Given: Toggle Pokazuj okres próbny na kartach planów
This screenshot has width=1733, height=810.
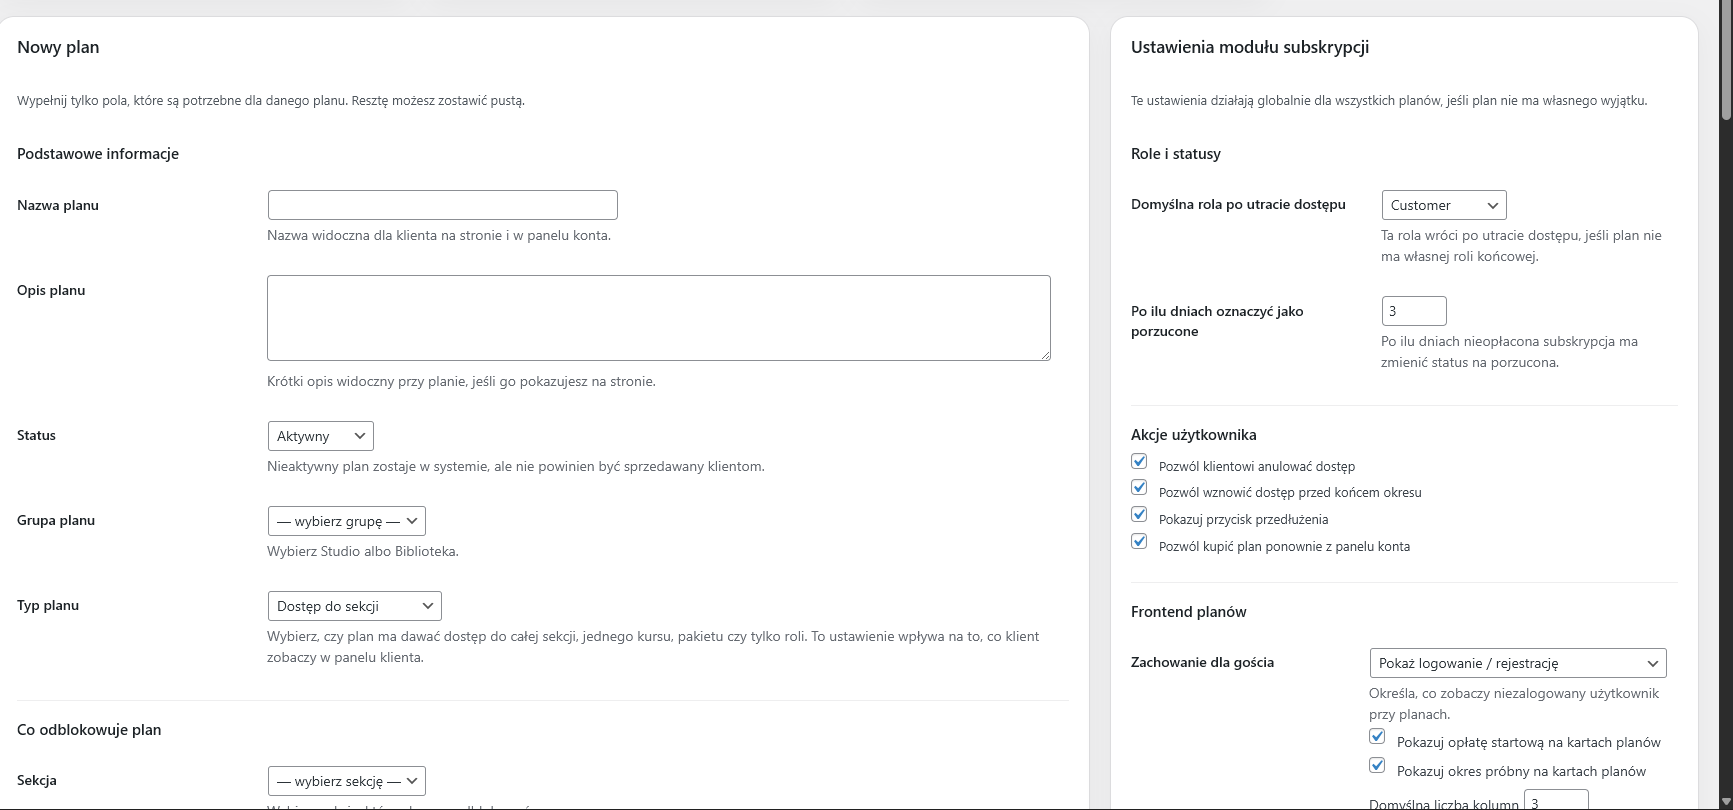Looking at the screenshot, I should (1377, 766).
